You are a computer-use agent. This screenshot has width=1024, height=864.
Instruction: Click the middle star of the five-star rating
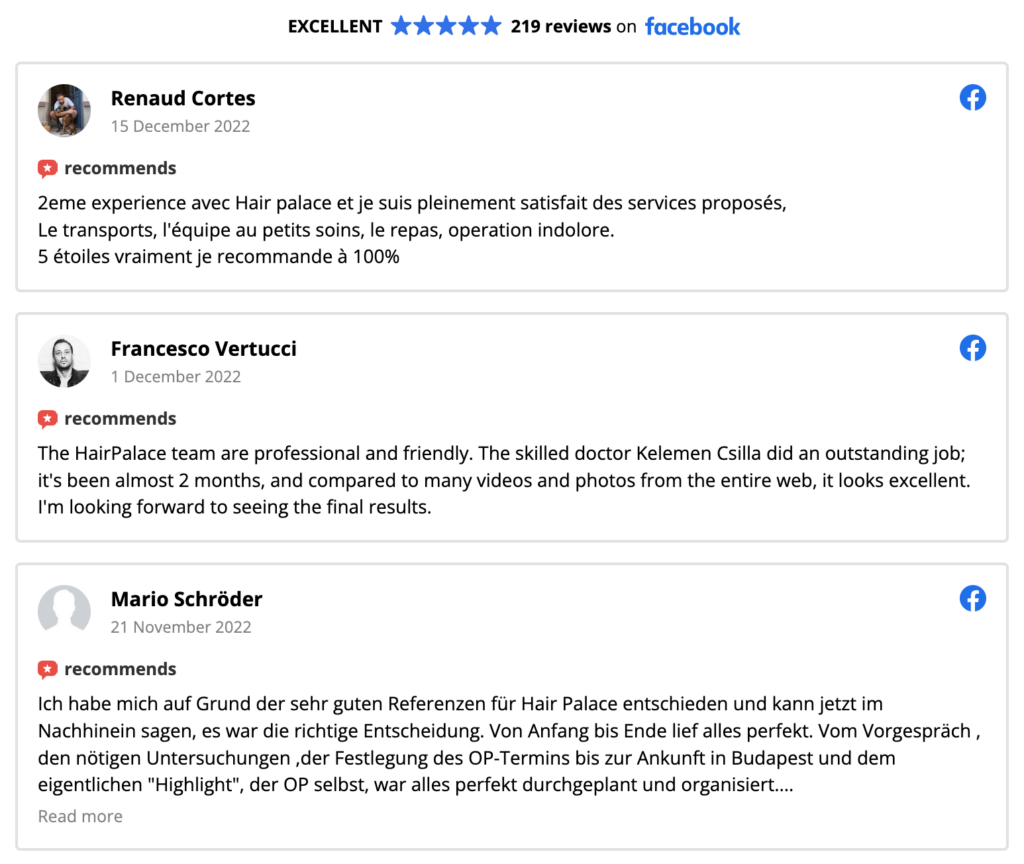(x=444, y=25)
